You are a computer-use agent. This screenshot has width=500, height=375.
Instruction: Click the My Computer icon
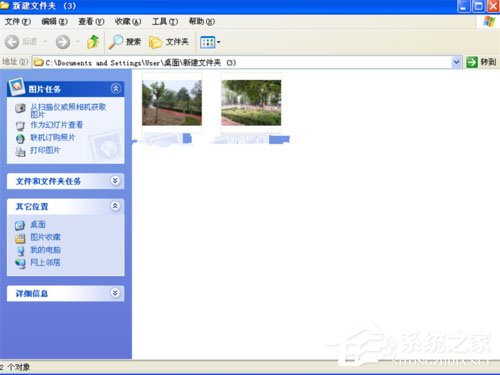pyautogui.click(x=20, y=251)
